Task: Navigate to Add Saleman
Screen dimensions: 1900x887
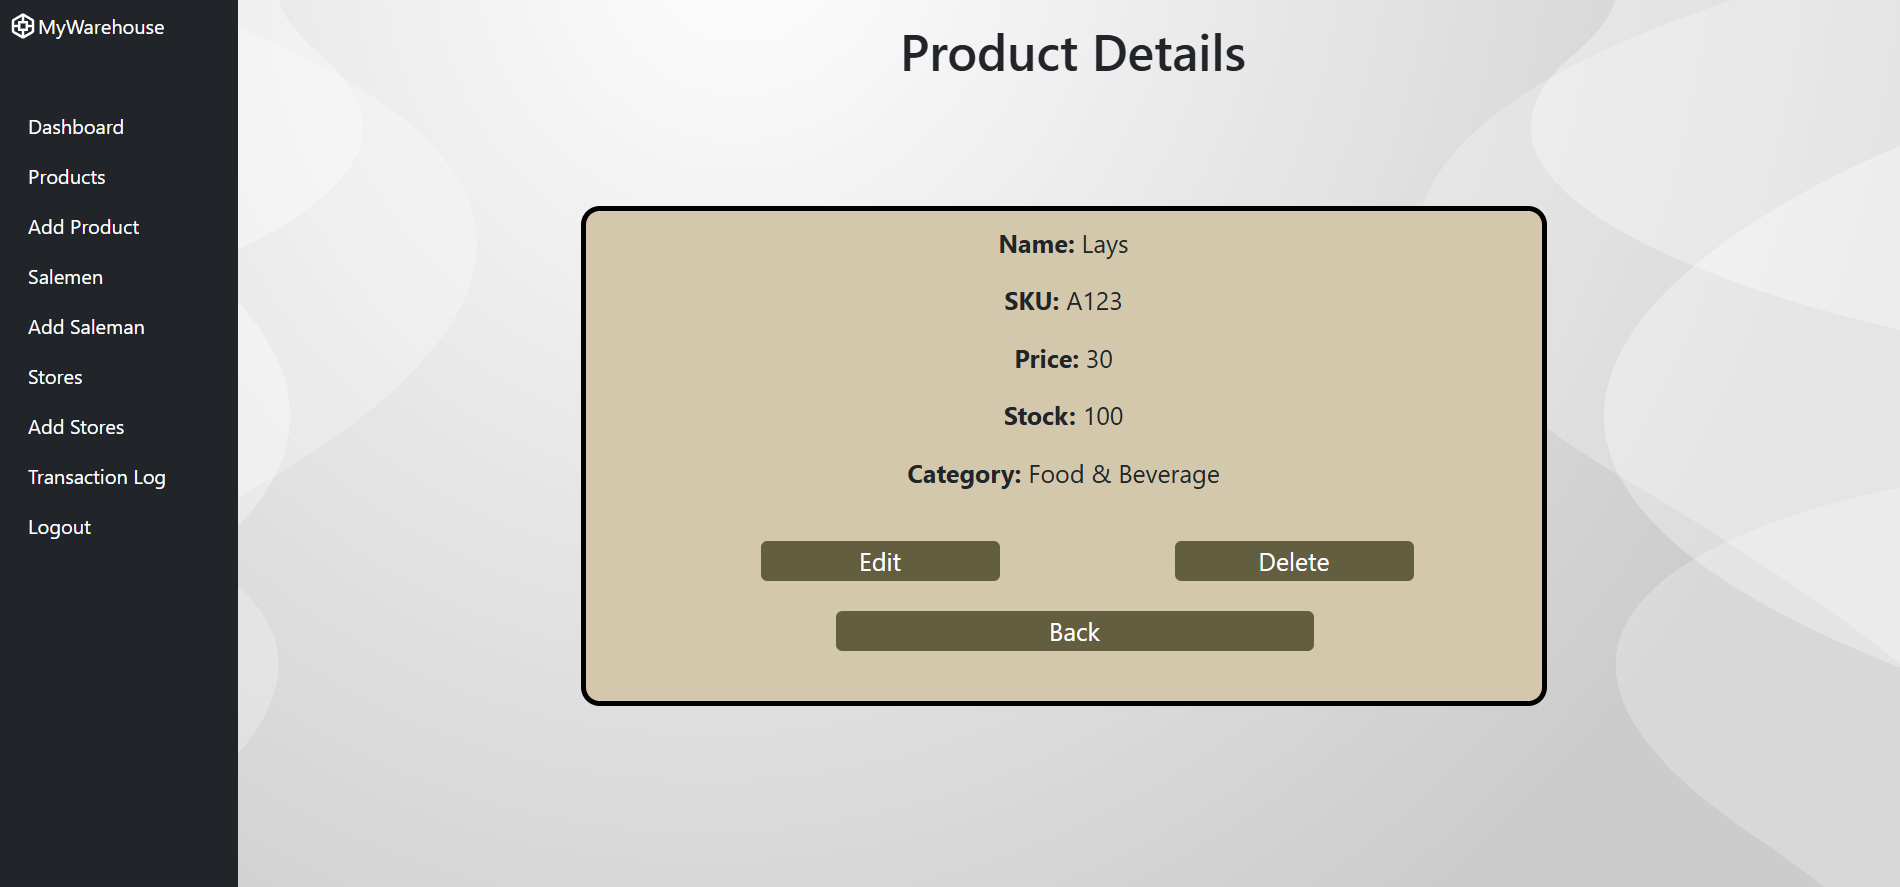Action: coord(87,327)
